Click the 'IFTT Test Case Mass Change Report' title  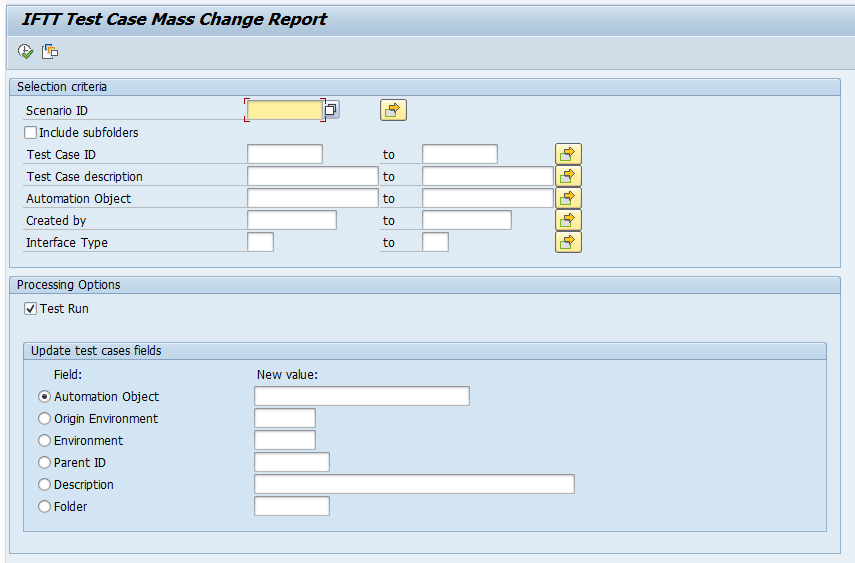174,19
